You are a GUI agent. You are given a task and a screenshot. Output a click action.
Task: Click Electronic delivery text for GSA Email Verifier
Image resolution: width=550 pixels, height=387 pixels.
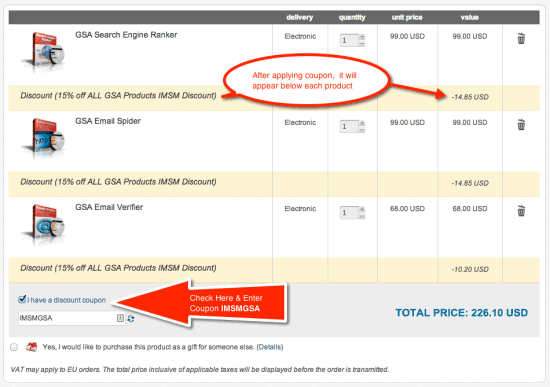pos(300,209)
